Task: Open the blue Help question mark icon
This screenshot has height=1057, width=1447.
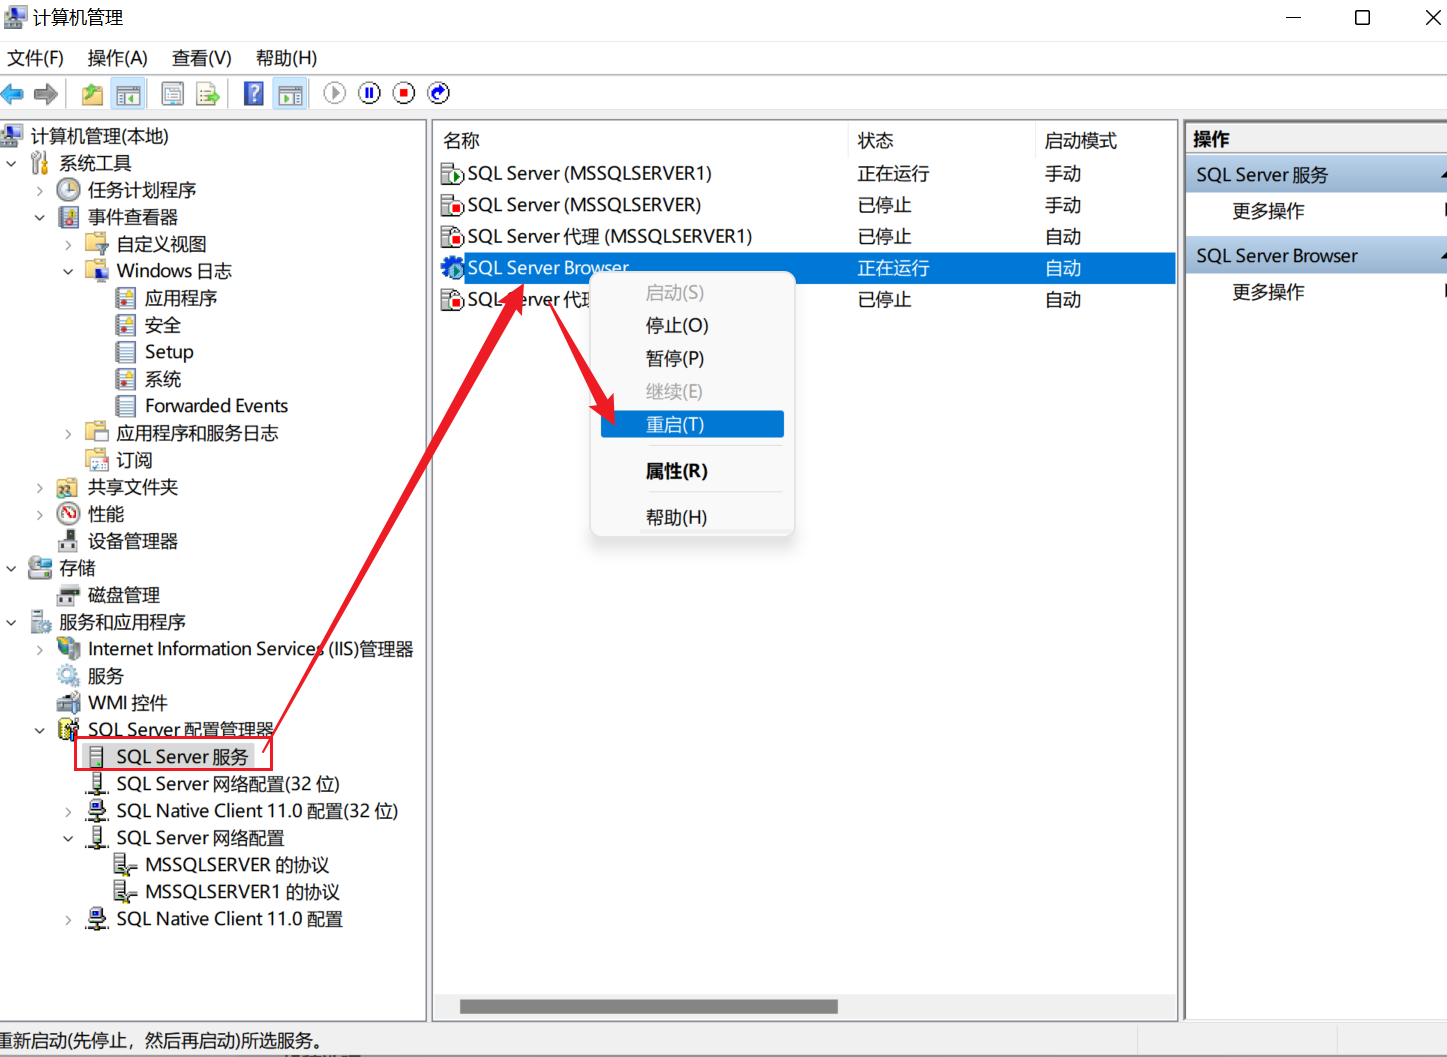Action: tap(254, 94)
